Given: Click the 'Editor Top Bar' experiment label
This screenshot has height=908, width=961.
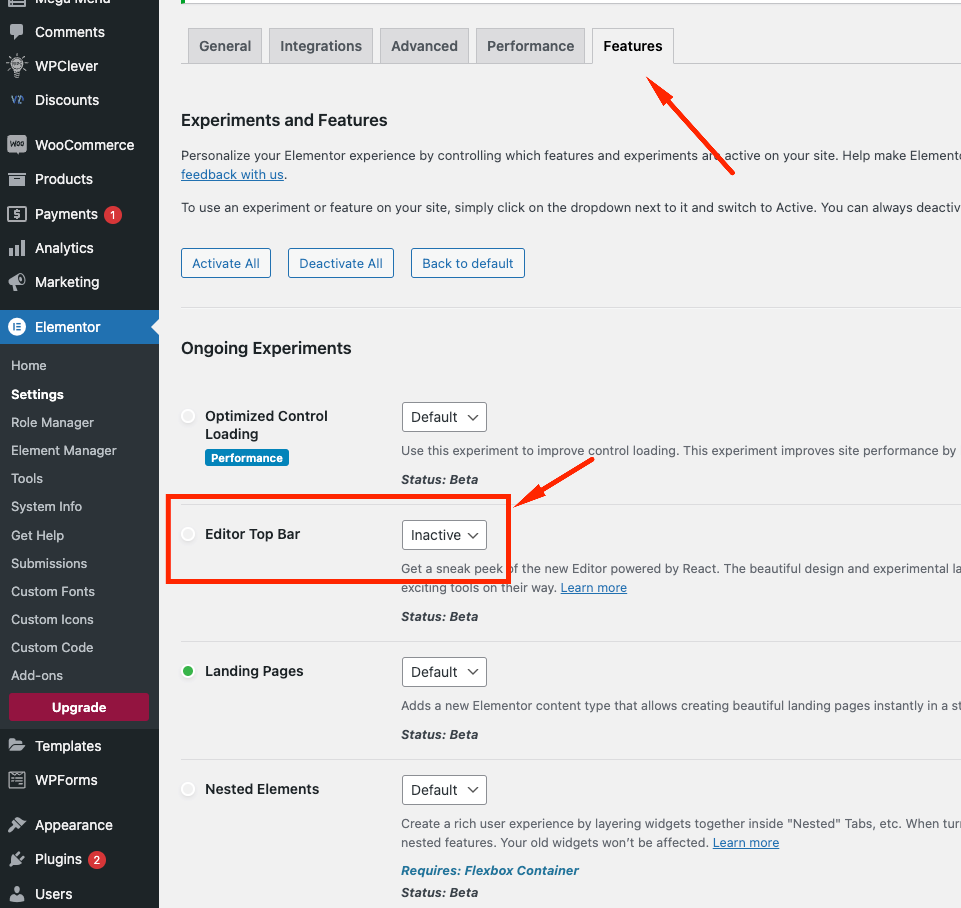Looking at the screenshot, I should click(x=253, y=534).
